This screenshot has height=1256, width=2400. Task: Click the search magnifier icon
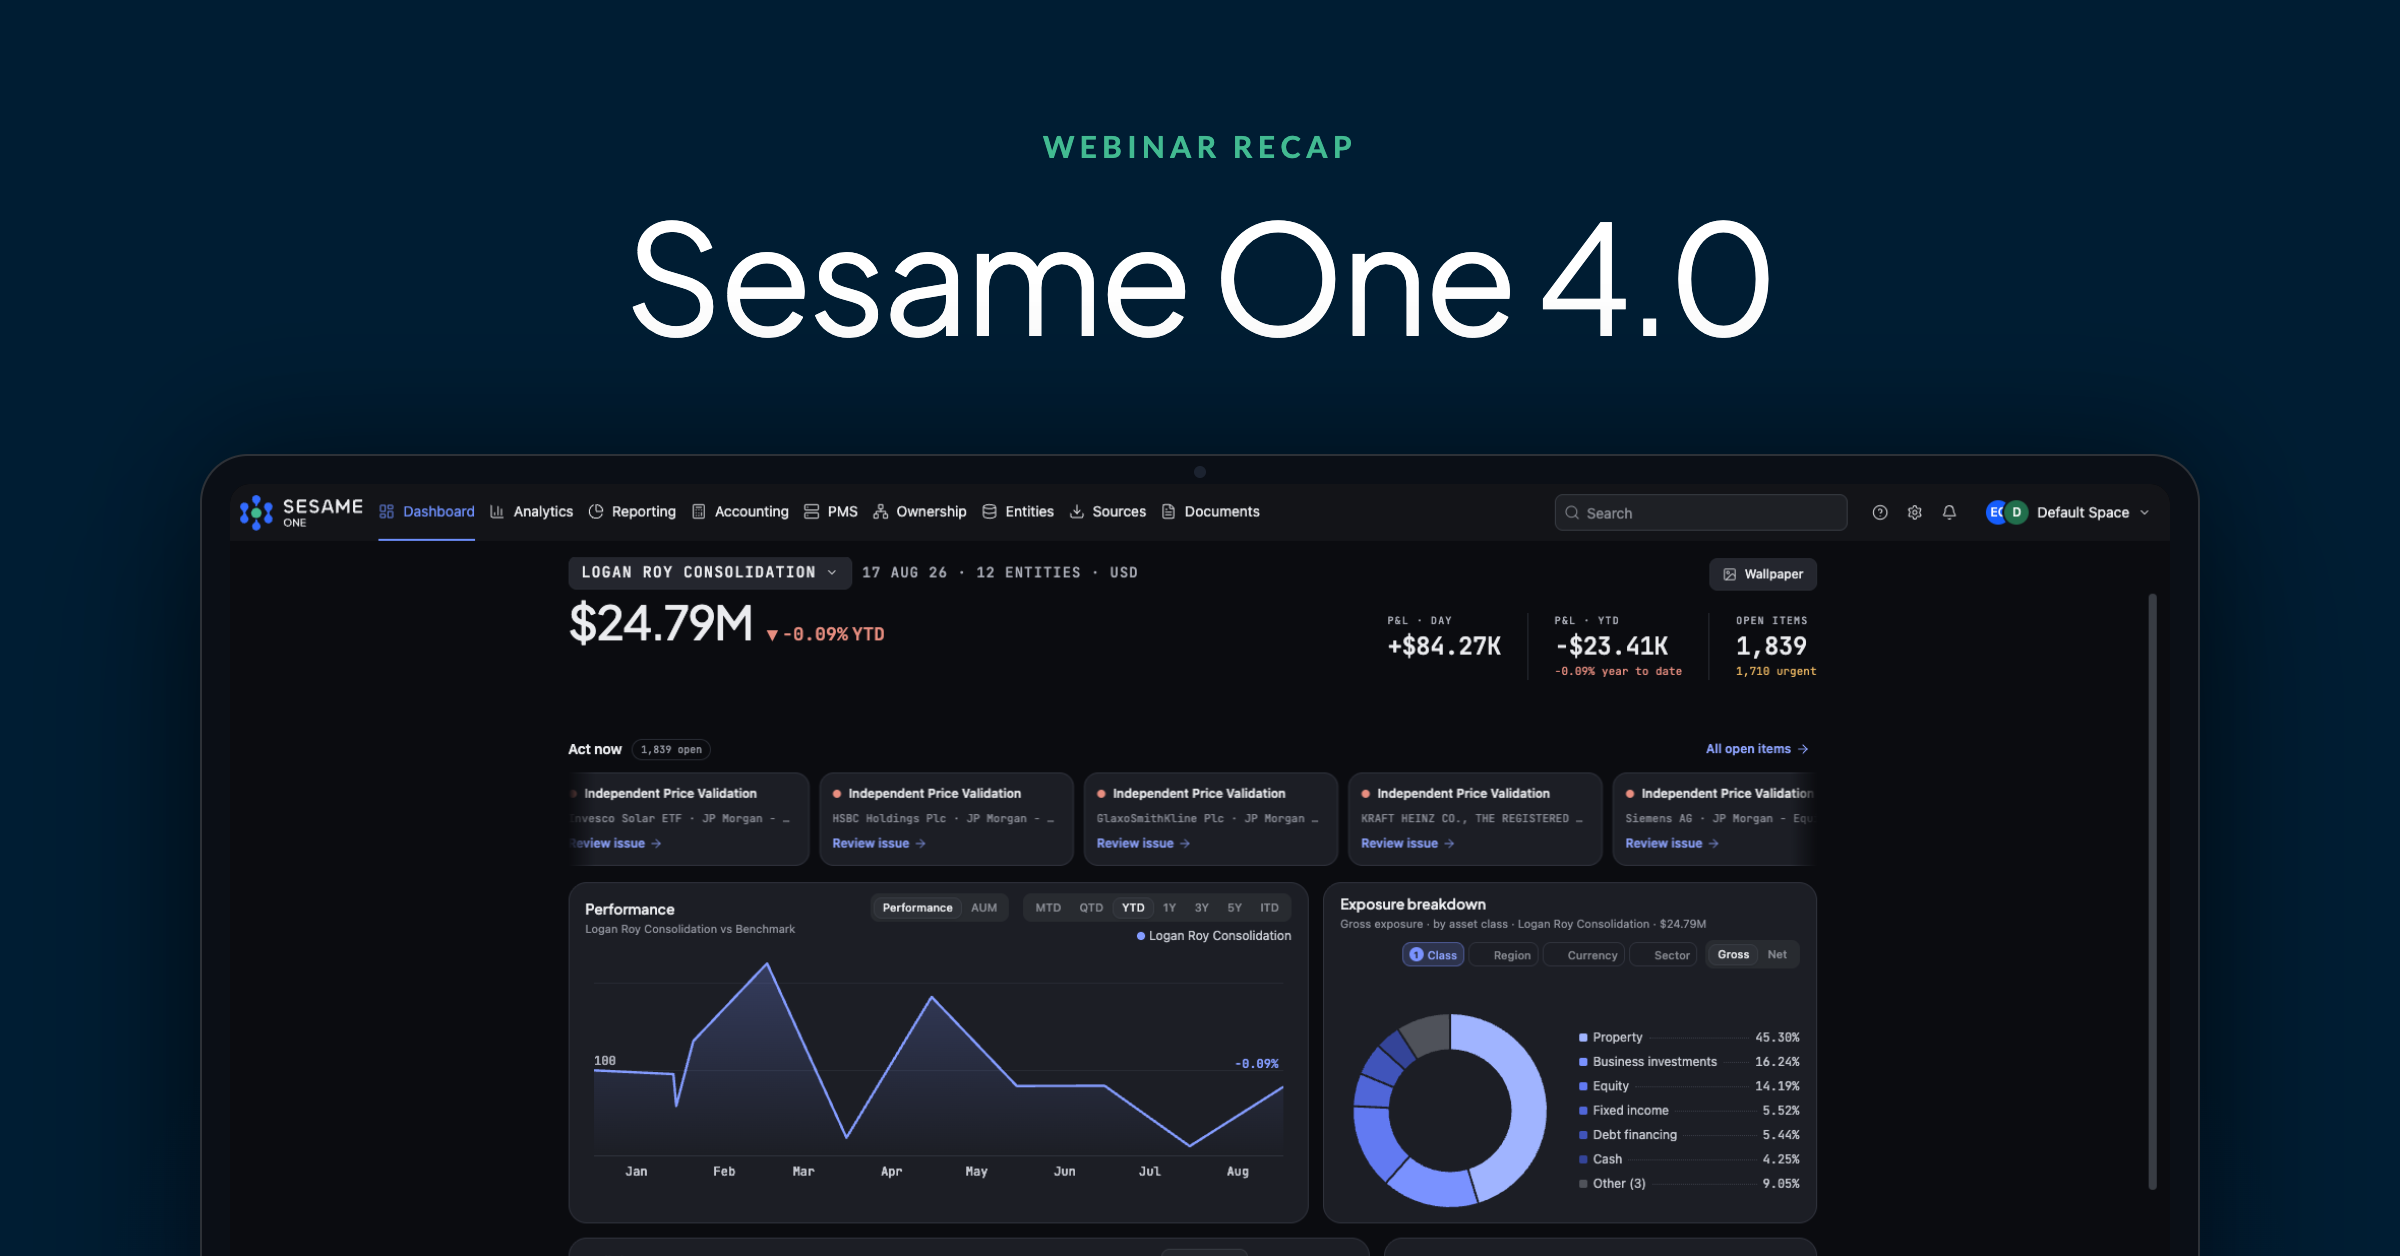1572,513
